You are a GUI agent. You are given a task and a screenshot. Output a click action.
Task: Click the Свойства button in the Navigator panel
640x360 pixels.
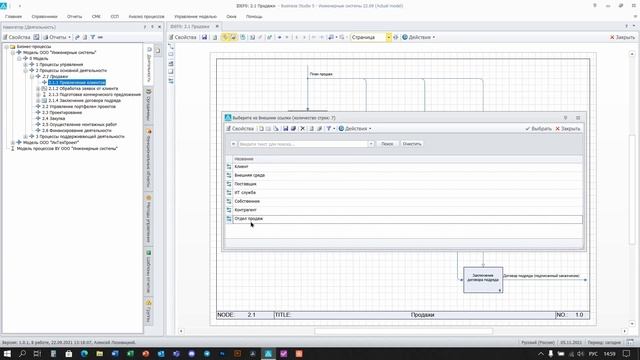pos(17,37)
